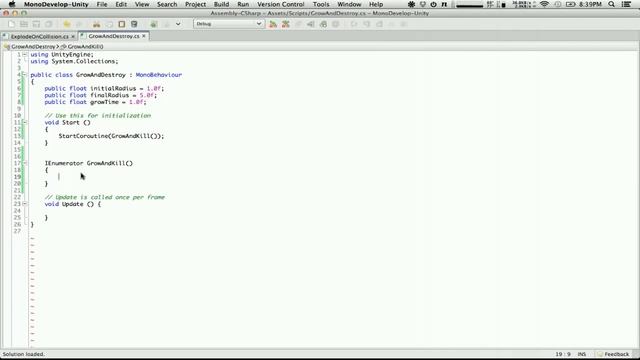Click the grayed Step Into icon
640x360 pixels.
tap(367, 24)
